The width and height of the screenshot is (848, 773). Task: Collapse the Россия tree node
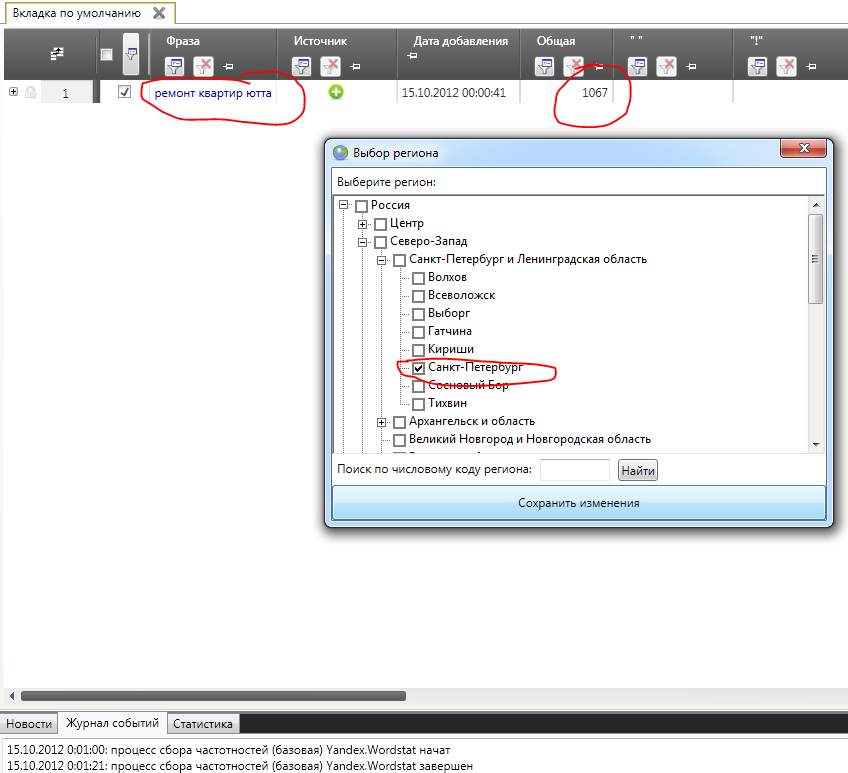pyautogui.click(x=343, y=205)
